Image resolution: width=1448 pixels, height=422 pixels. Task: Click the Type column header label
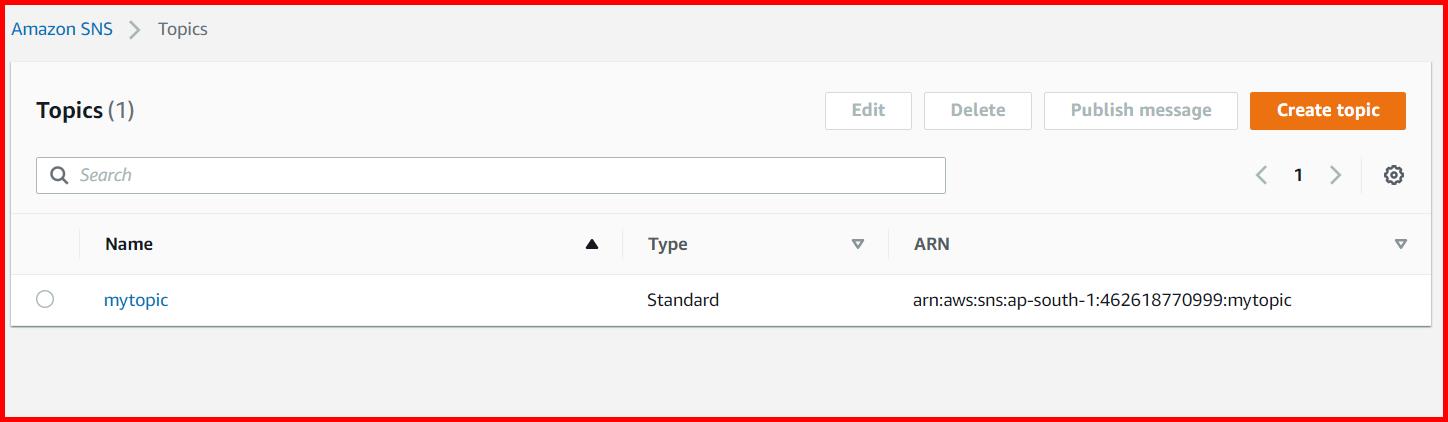667,244
